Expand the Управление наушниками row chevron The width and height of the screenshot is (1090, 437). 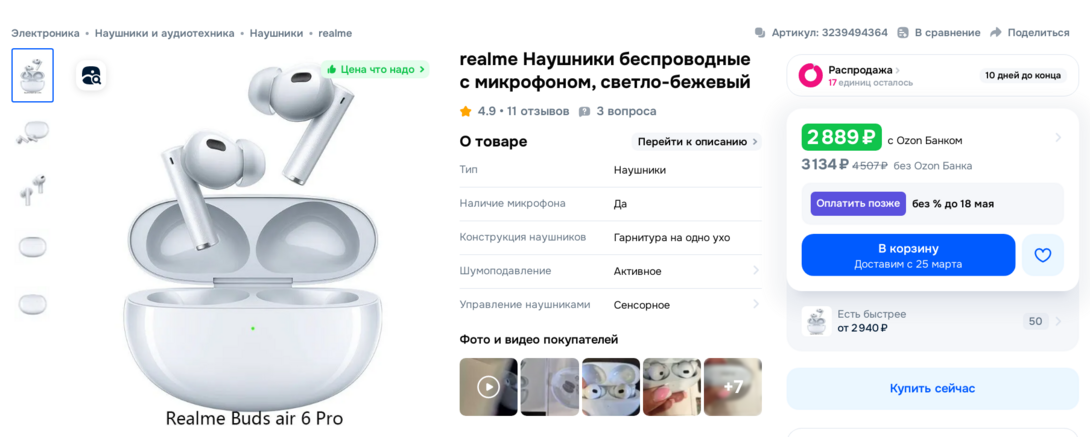tap(756, 304)
